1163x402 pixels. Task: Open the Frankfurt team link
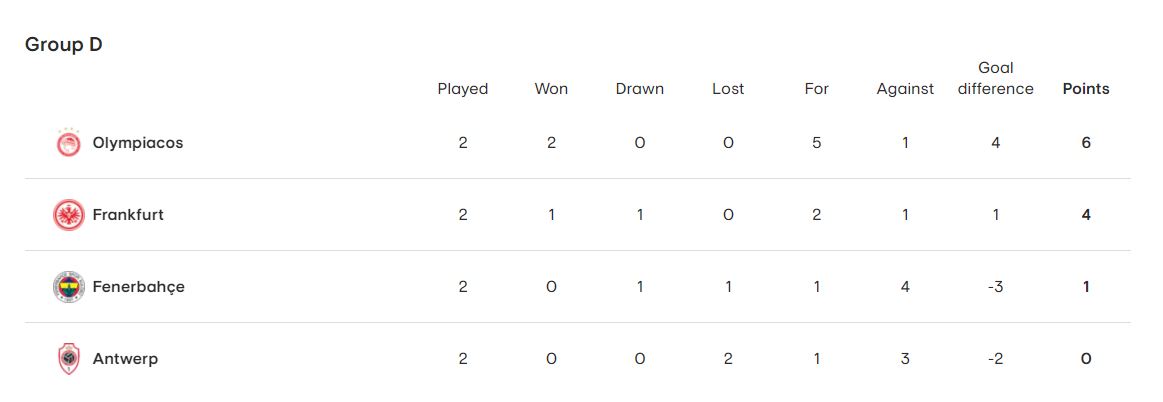tap(128, 215)
